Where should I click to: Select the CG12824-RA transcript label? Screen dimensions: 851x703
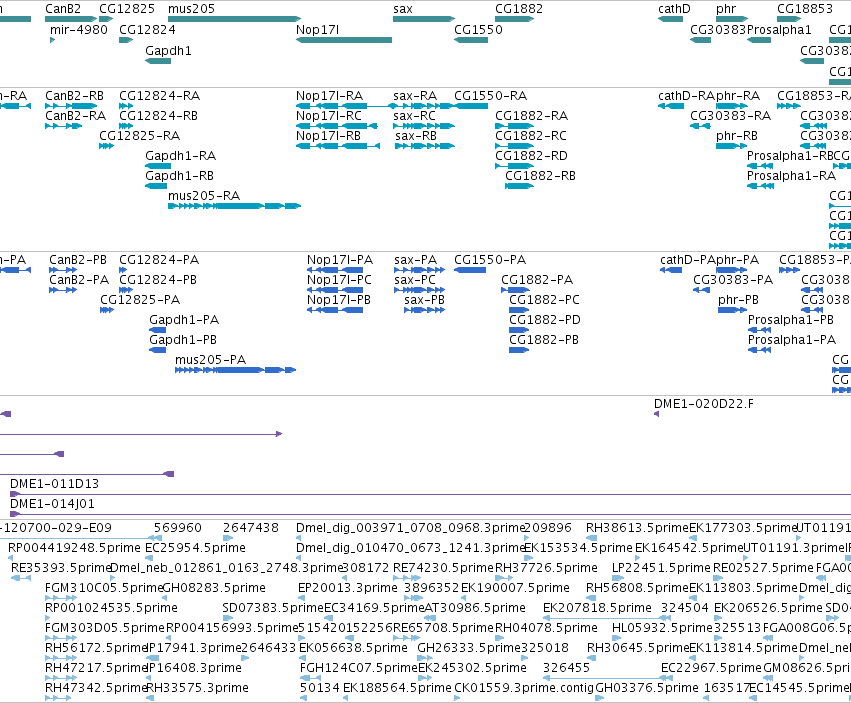tap(160, 96)
